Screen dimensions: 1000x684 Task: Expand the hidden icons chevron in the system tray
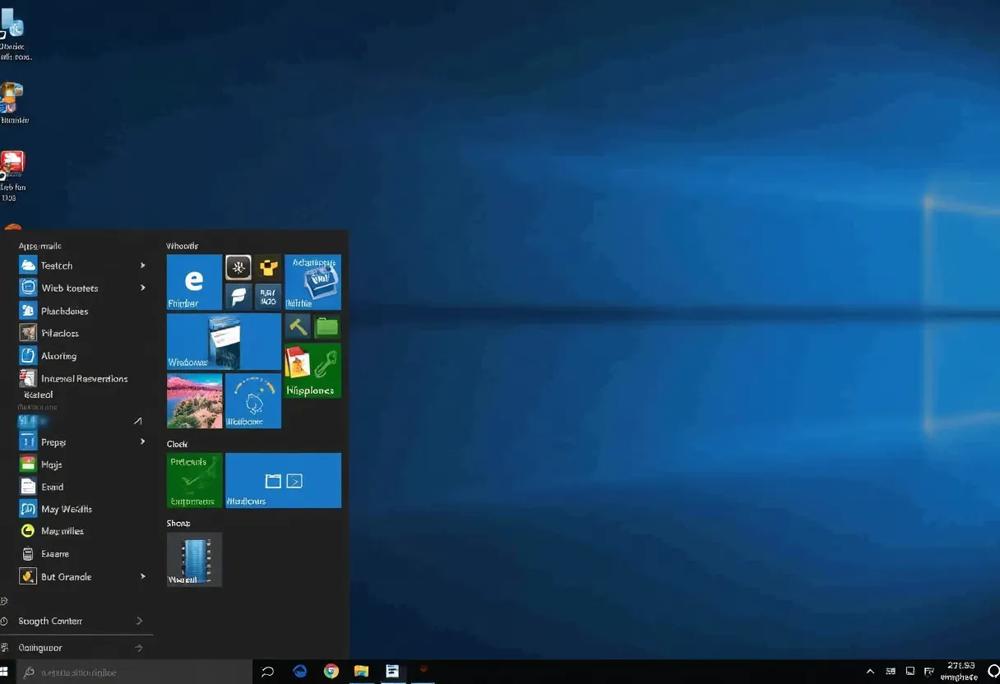tap(869, 671)
